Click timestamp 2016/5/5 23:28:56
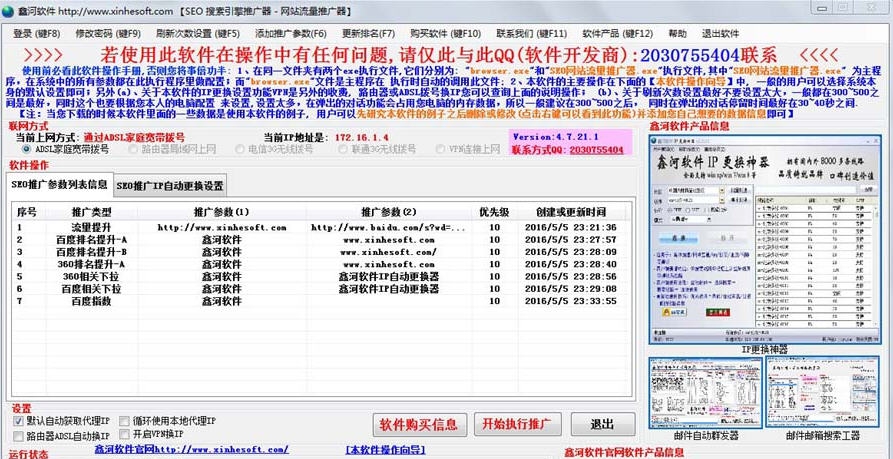This screenshot has width=893, height=459. [570, 276]
